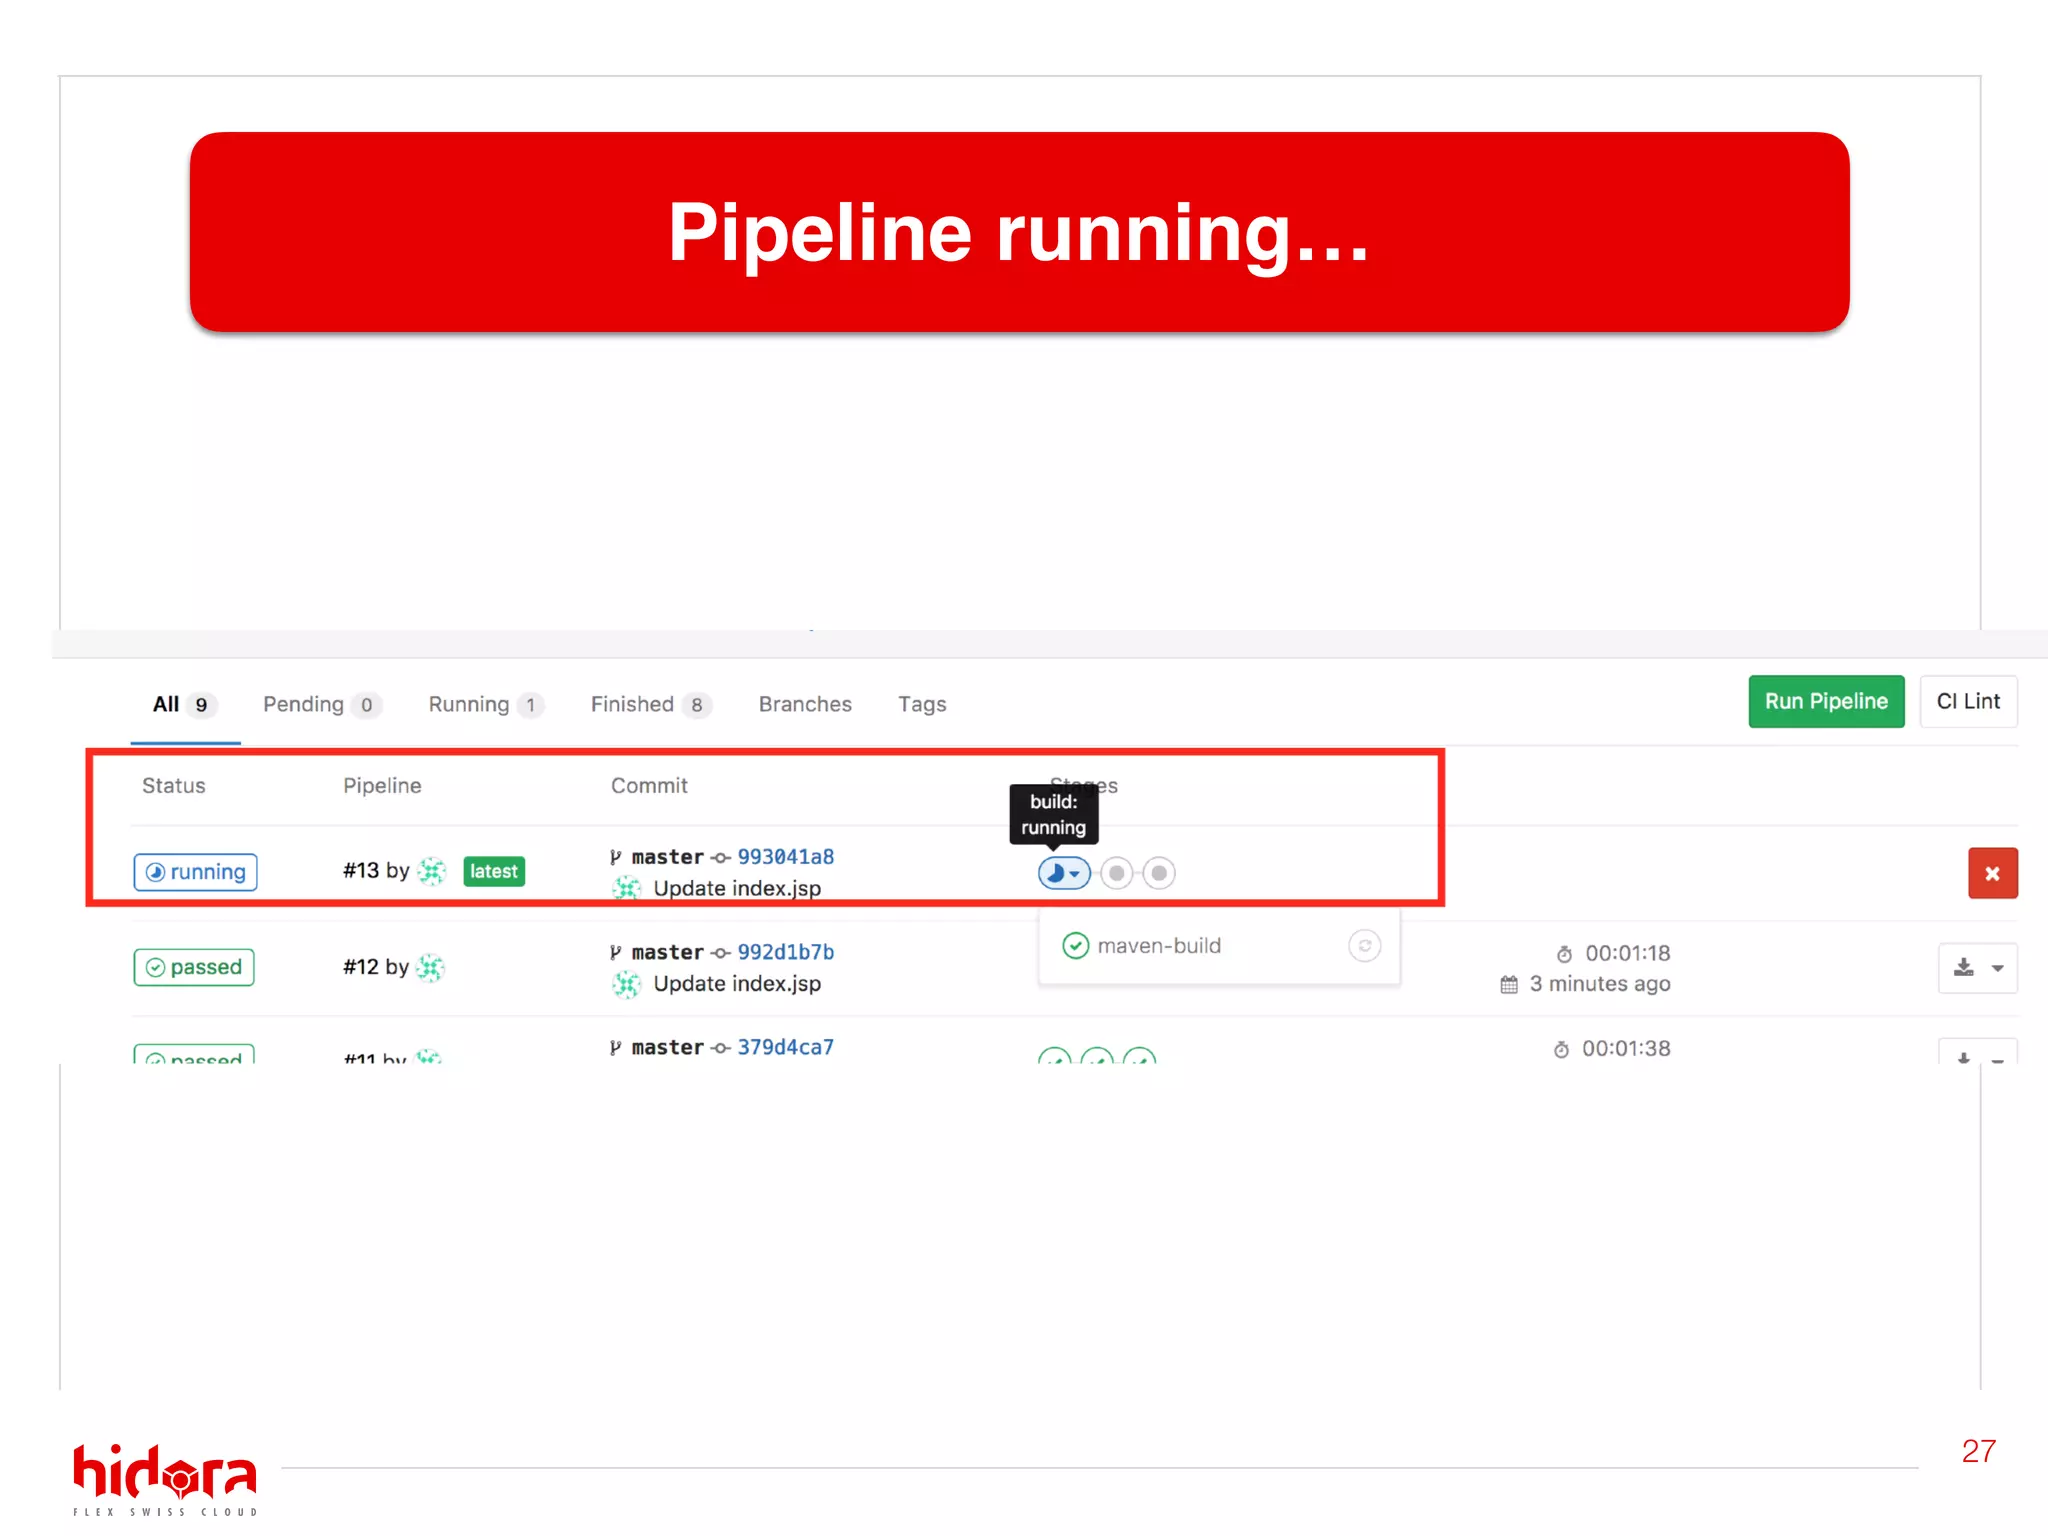Open the Pending pipelines tab

[322, 705]
